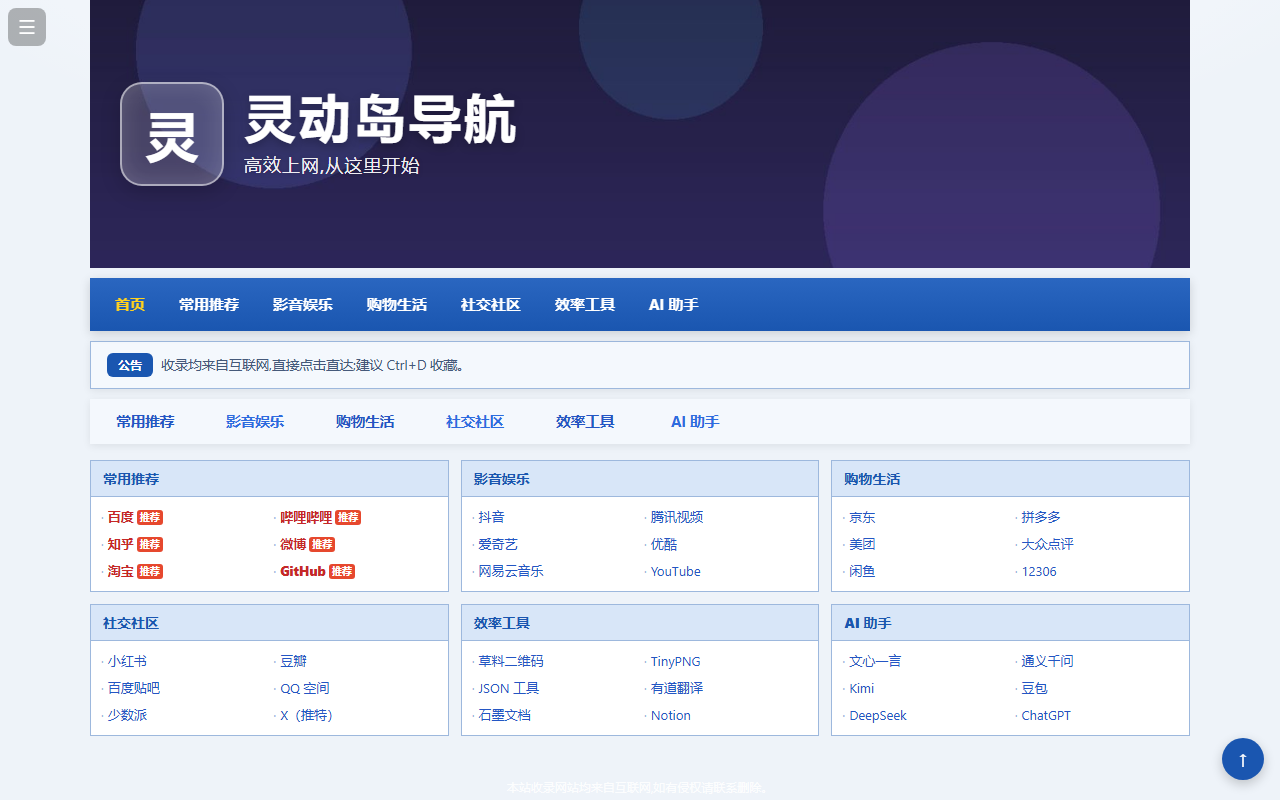Screen dimensions: 1280x800
Task: Open the 12306 link
Action: (1039, 571)
